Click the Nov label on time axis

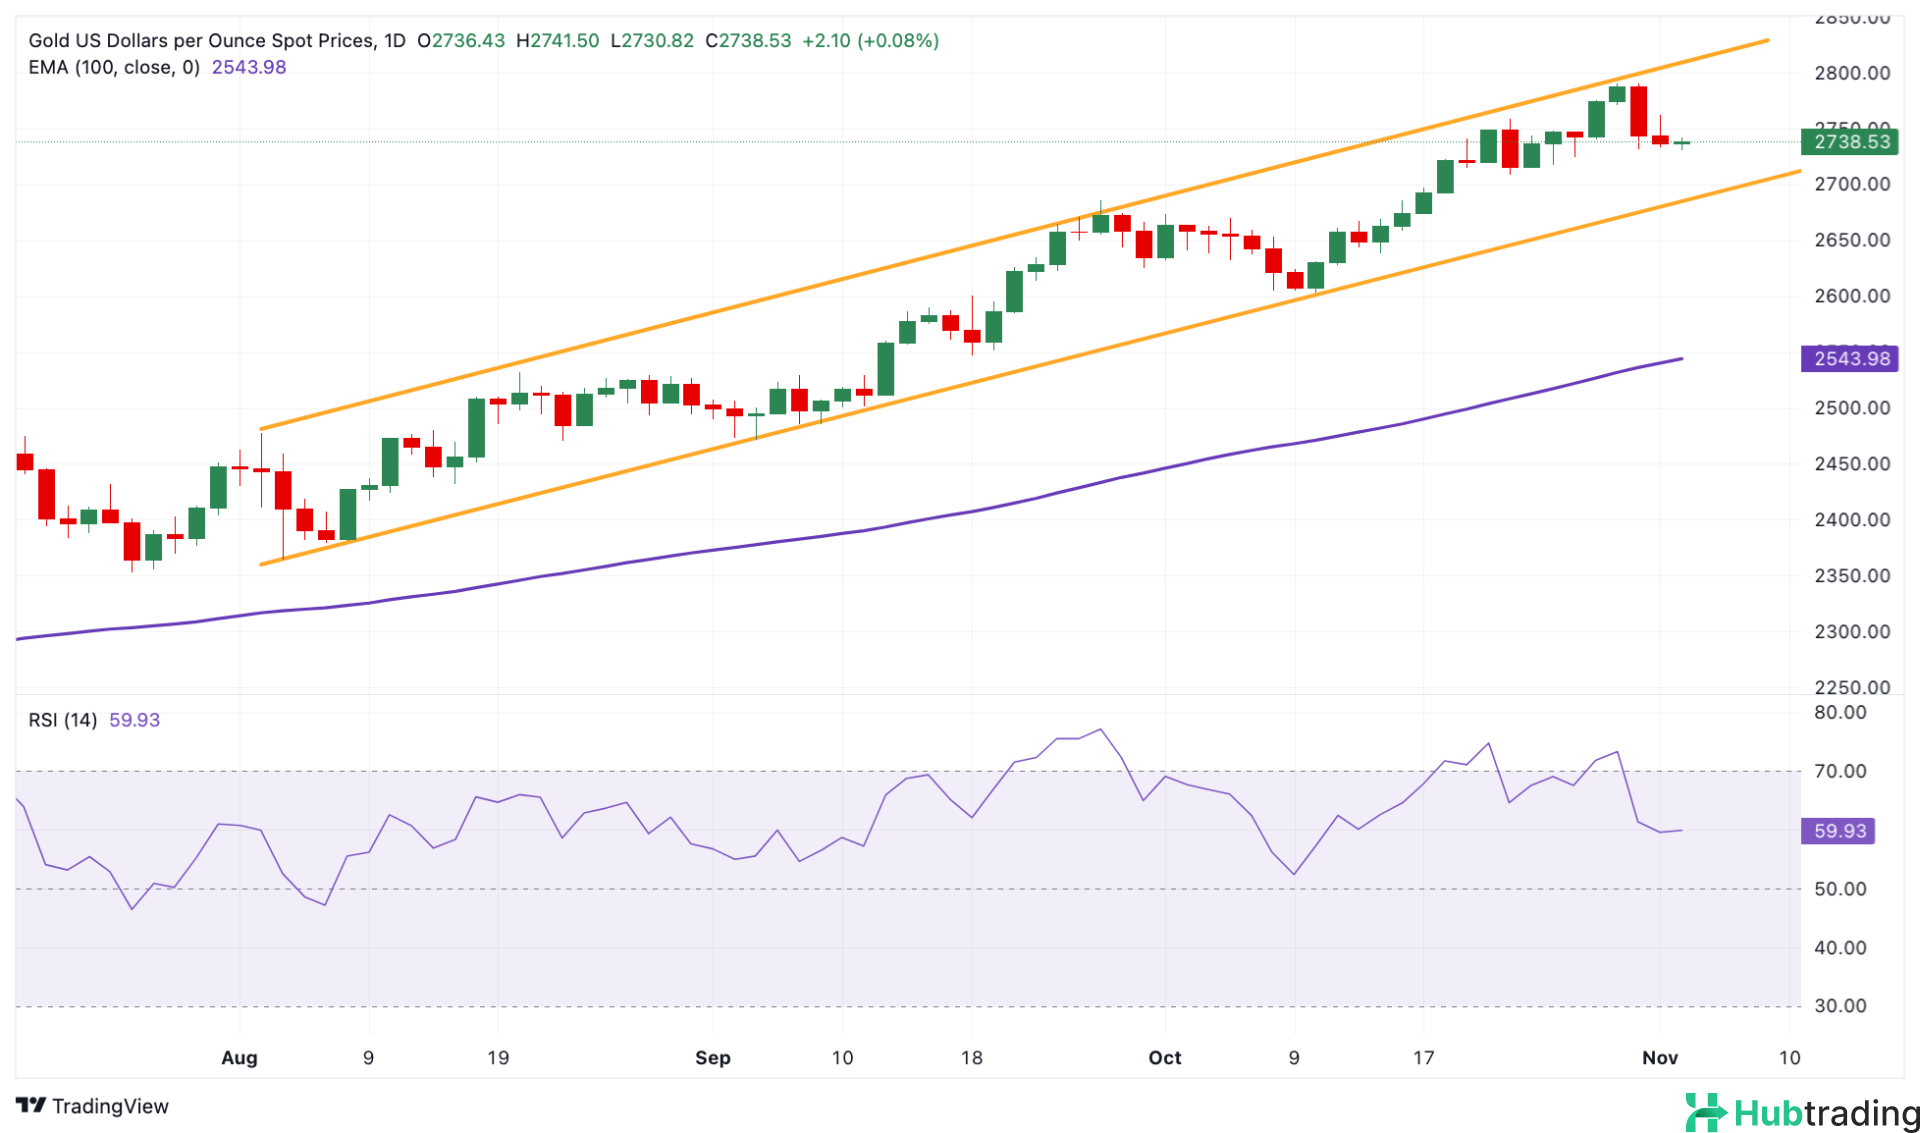[1659, 1057]
